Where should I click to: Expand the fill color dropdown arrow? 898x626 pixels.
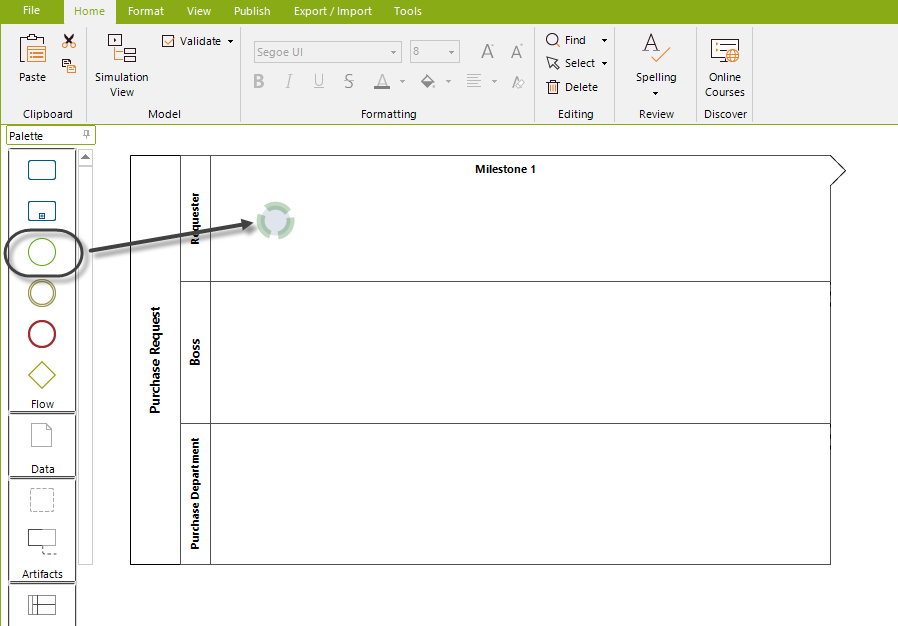tap(448, 81)
